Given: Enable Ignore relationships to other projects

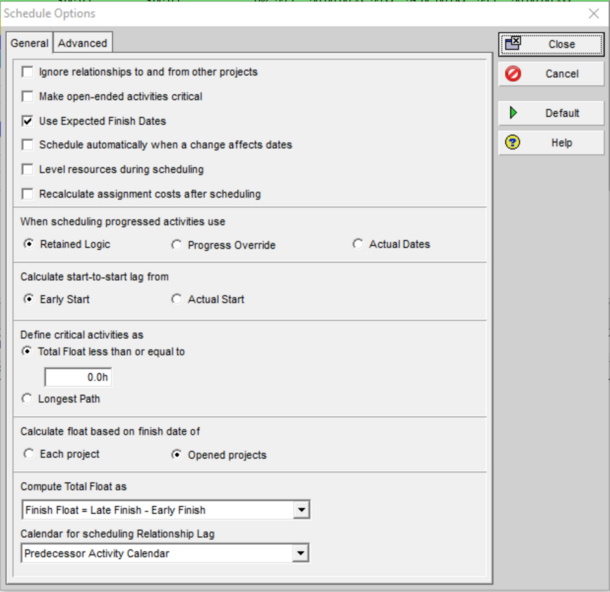Looking at the screenshot, I should [28, 72].
